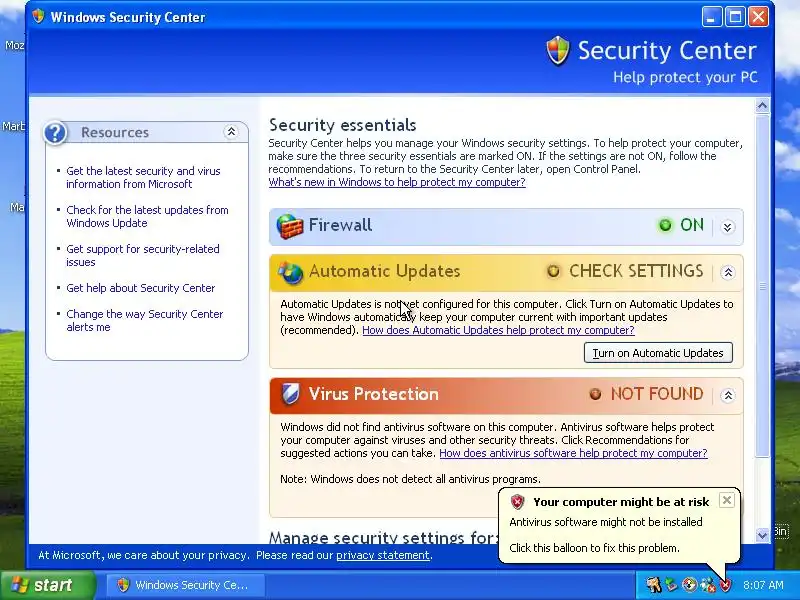
Task: Open How does antivirus software help protect link
Action: point(573,453)
